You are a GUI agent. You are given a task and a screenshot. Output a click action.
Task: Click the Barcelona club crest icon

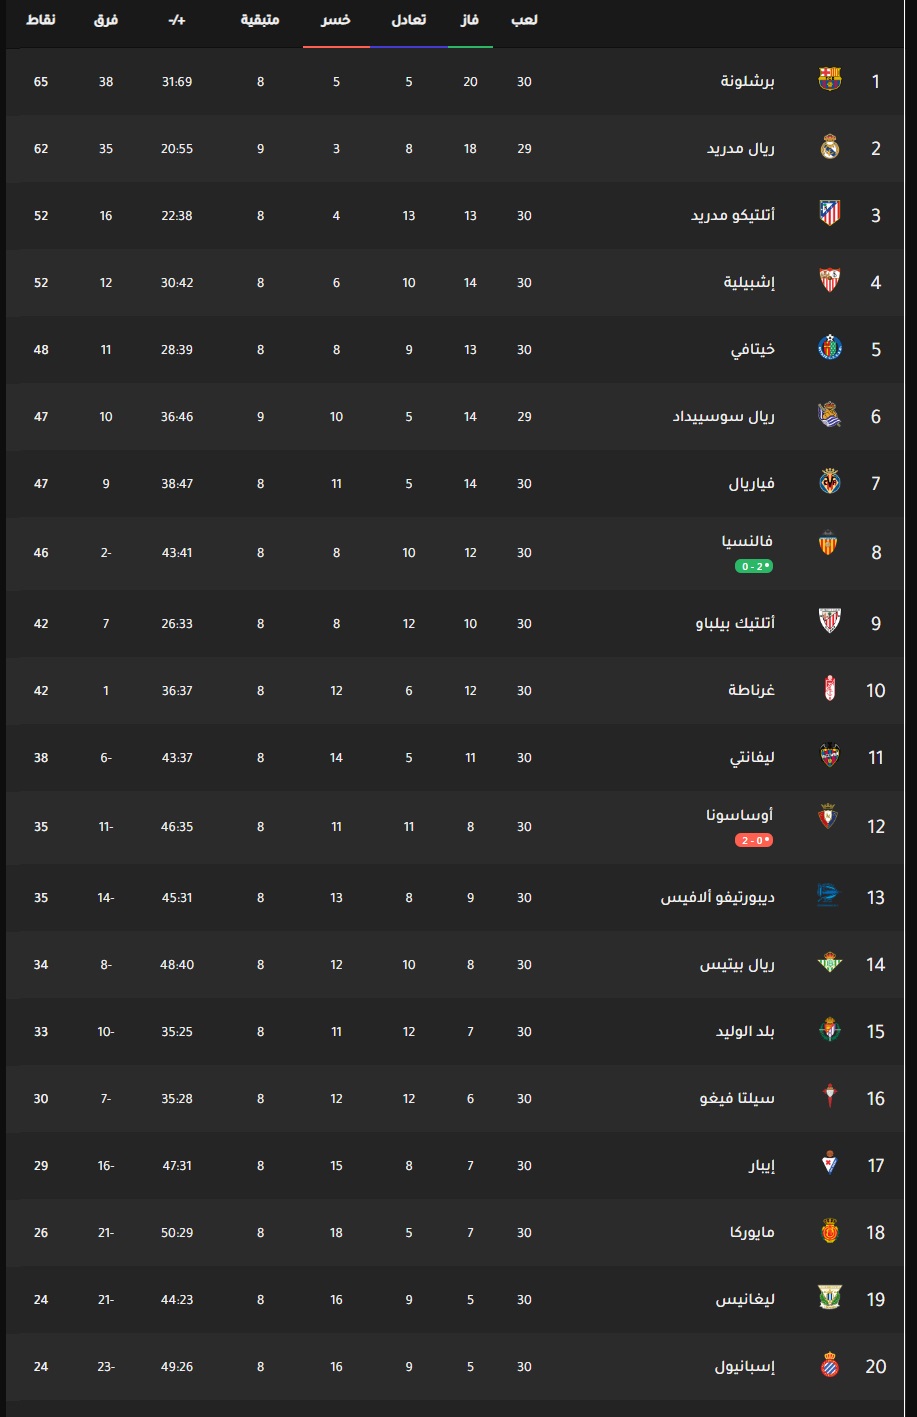click(x=829, y=80)
